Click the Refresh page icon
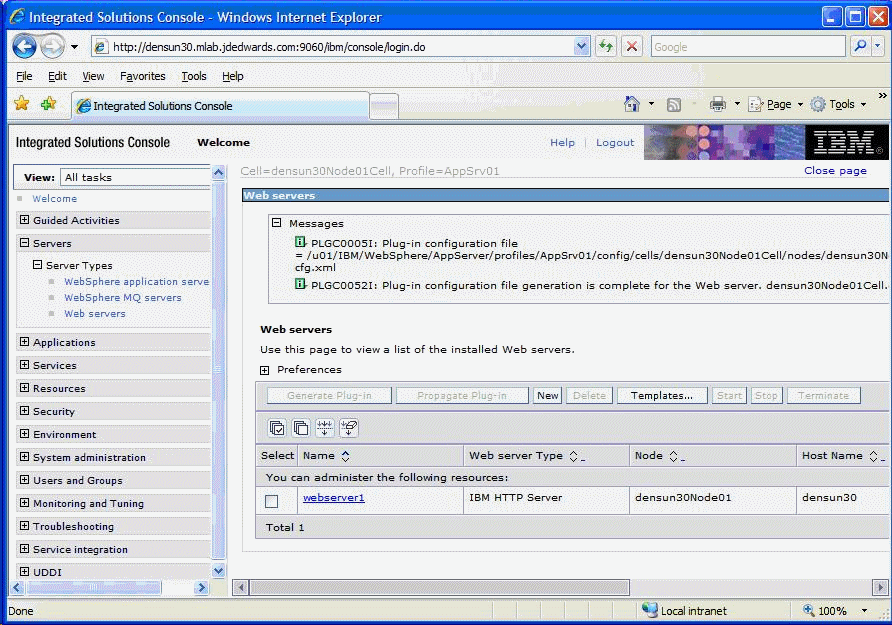892x625 pixels. [606, 46]
